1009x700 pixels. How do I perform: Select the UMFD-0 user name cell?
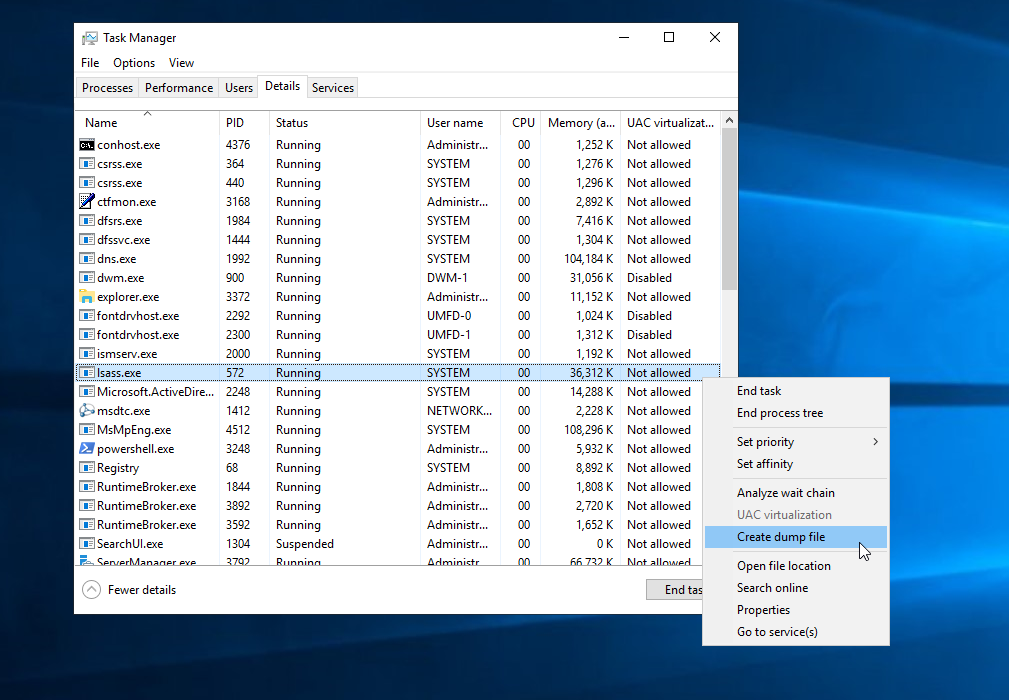[x=449, y=316]
